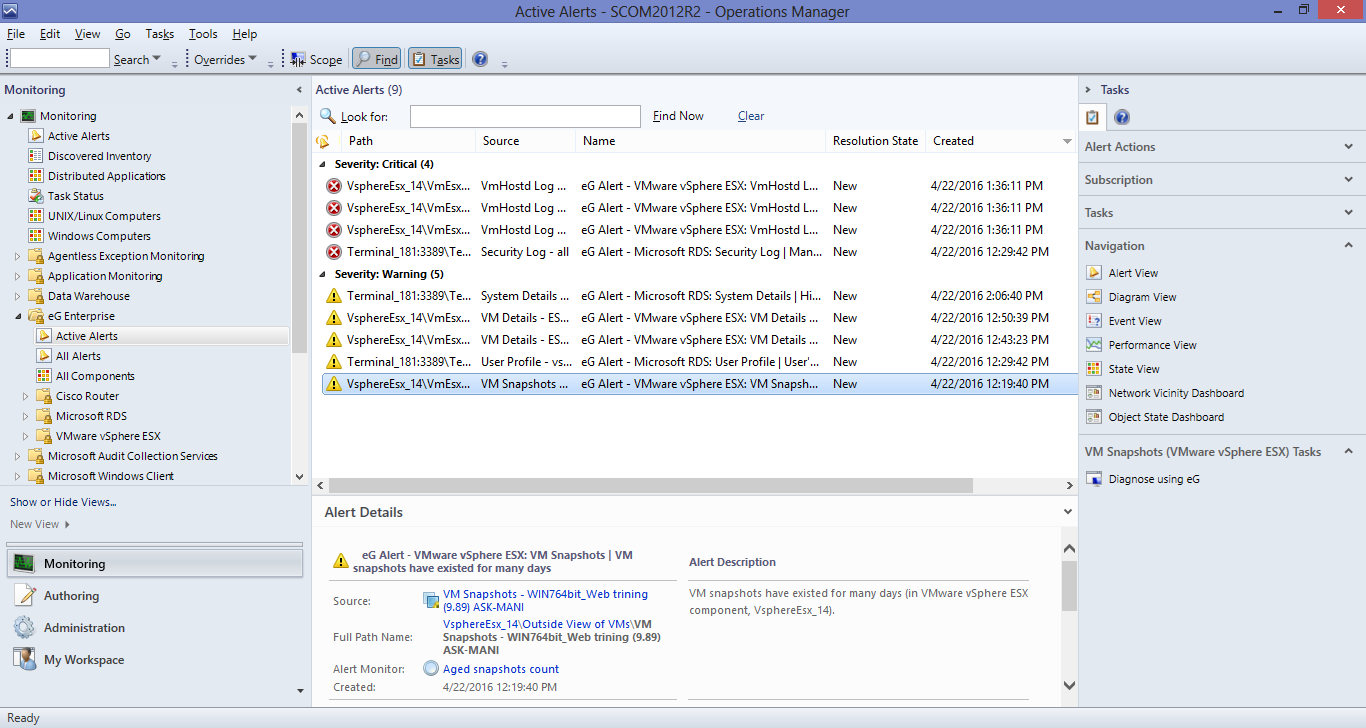1366x728 pixels.
Task: Select the Microsoft RDS tree item
Action: 91,416
